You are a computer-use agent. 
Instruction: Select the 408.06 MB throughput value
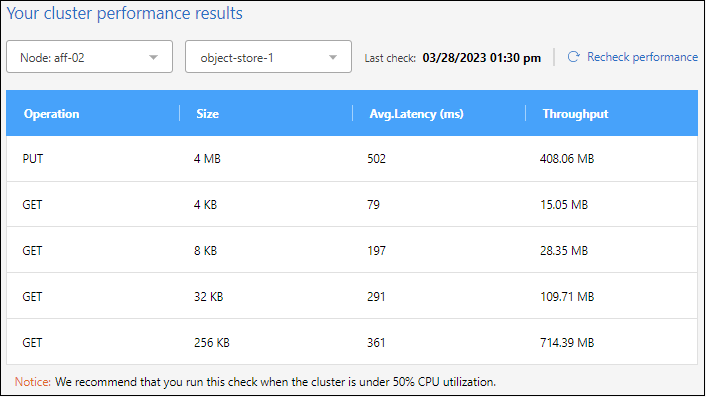coord(567,159)
